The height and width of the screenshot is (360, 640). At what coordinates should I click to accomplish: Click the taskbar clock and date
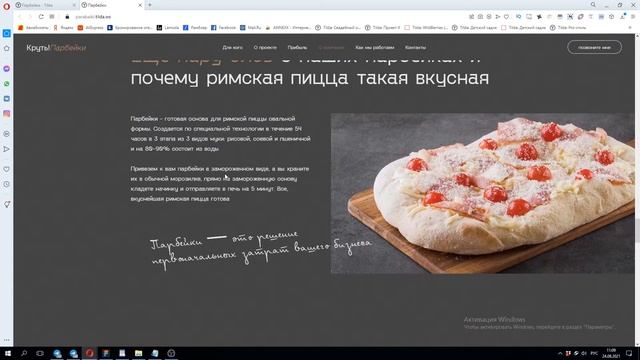(x=611, y=353)
